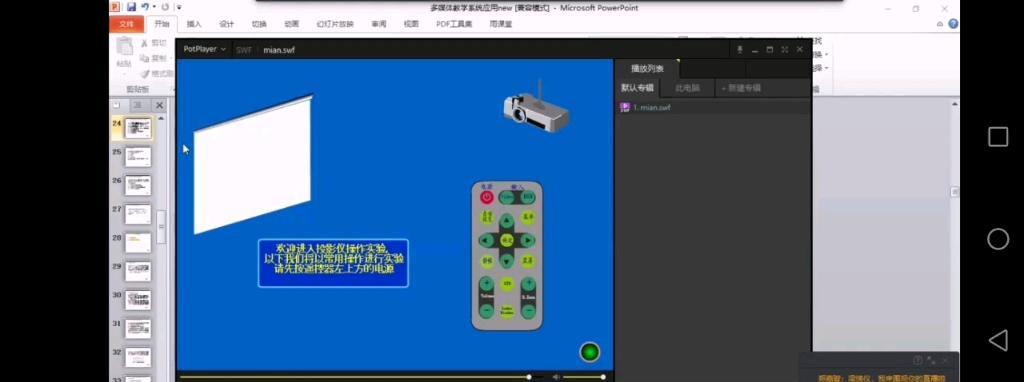1024x382 pixels.
Task: Click the PotPlayer volume speaker icon
Action: point(556,377)
